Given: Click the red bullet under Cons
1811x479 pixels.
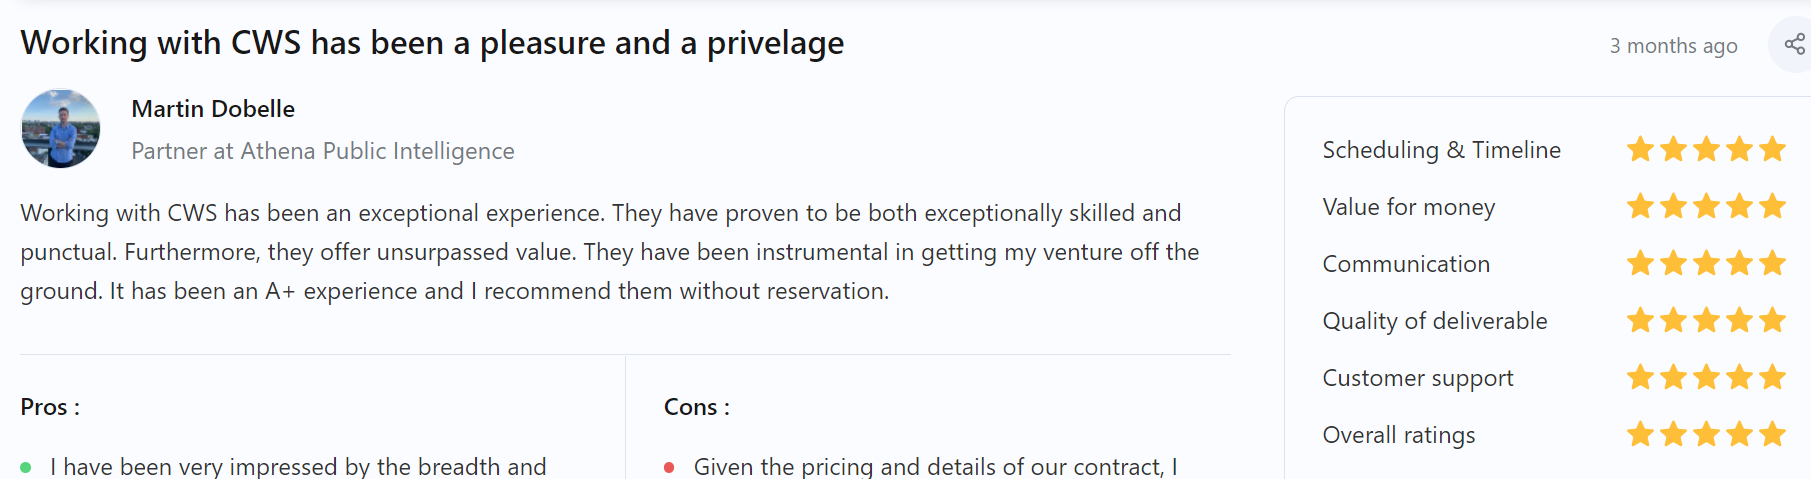Looking at the screenshot, I should [x=670, y=467].
